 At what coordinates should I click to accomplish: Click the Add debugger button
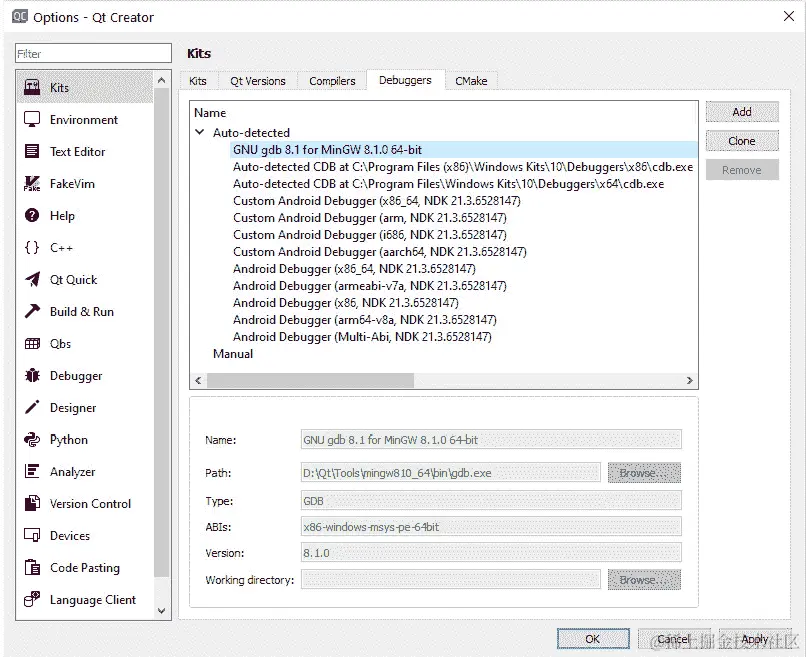tap(742, 112)
